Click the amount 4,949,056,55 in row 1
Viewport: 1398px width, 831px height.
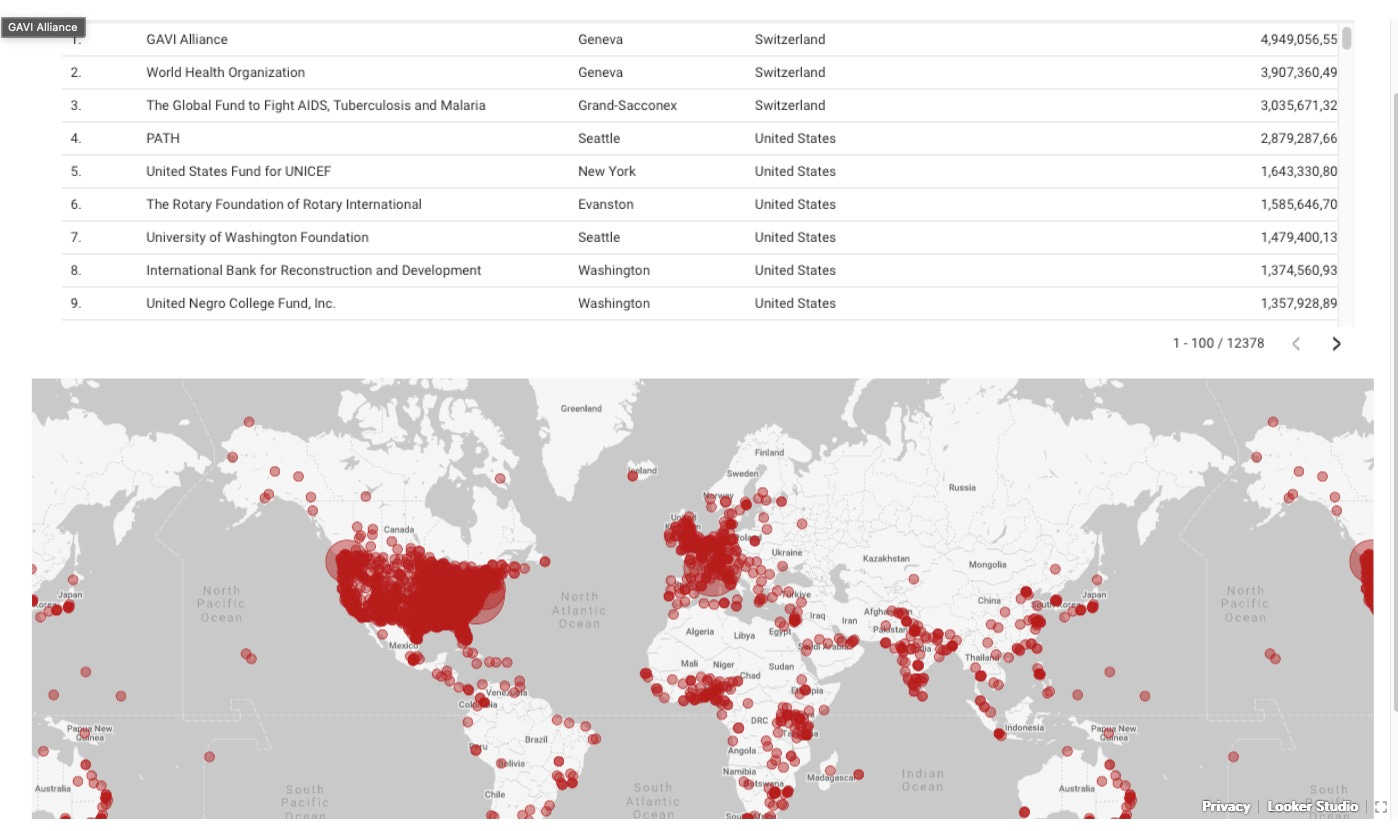click(x=1299, y=39)
